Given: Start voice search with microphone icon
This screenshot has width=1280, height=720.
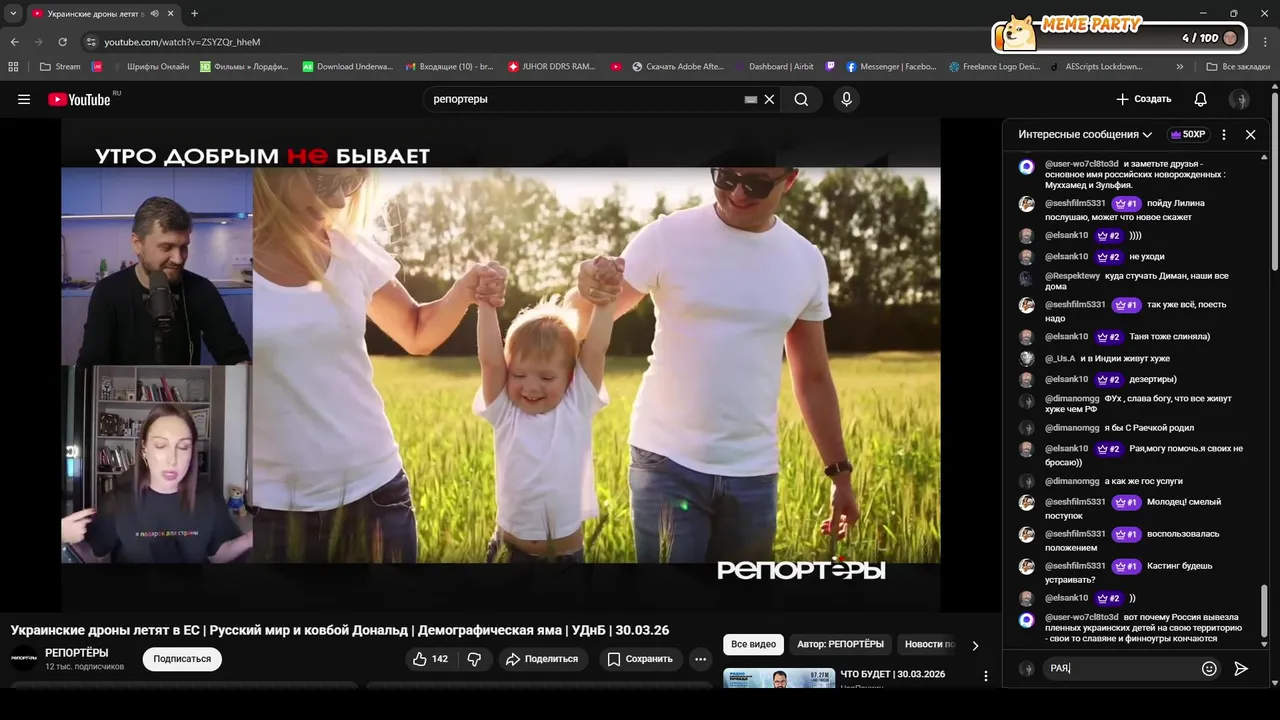Looking at the screenshot, I should click(x=846, y=99).
